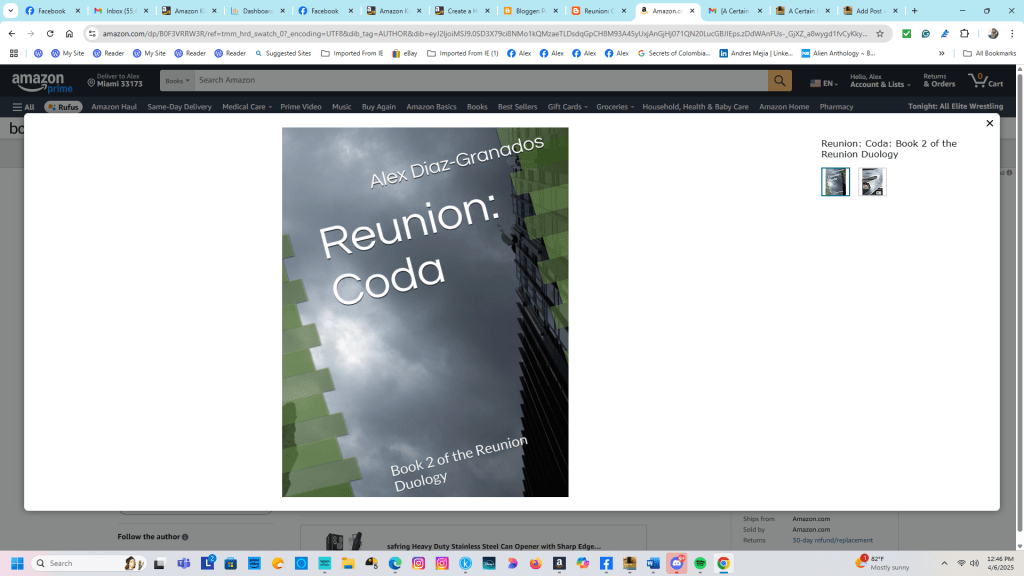Expand the Account & Lists menu
This screenshot has height=576, width=1024.
point(877,81)
